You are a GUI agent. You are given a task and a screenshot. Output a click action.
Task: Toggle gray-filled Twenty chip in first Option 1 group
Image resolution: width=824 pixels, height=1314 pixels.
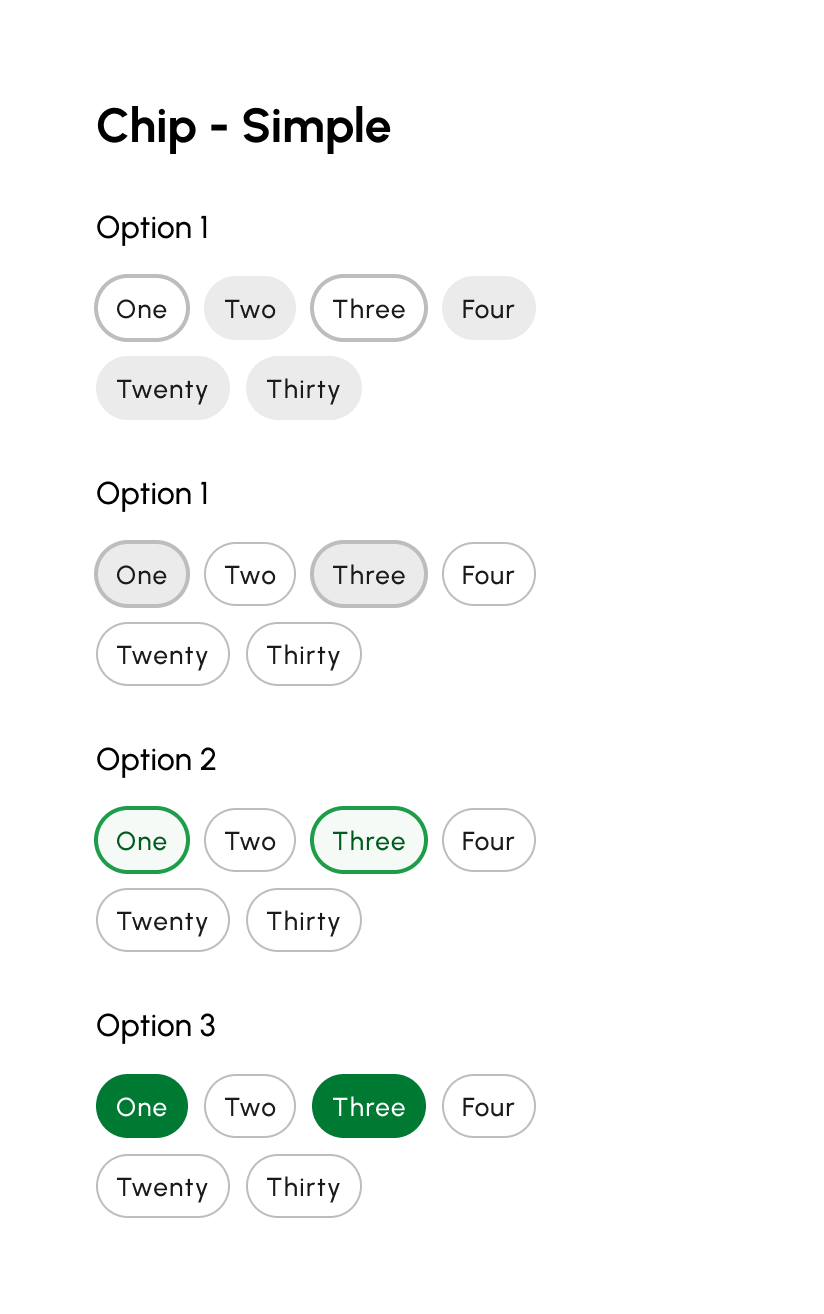tap(163, 388)
